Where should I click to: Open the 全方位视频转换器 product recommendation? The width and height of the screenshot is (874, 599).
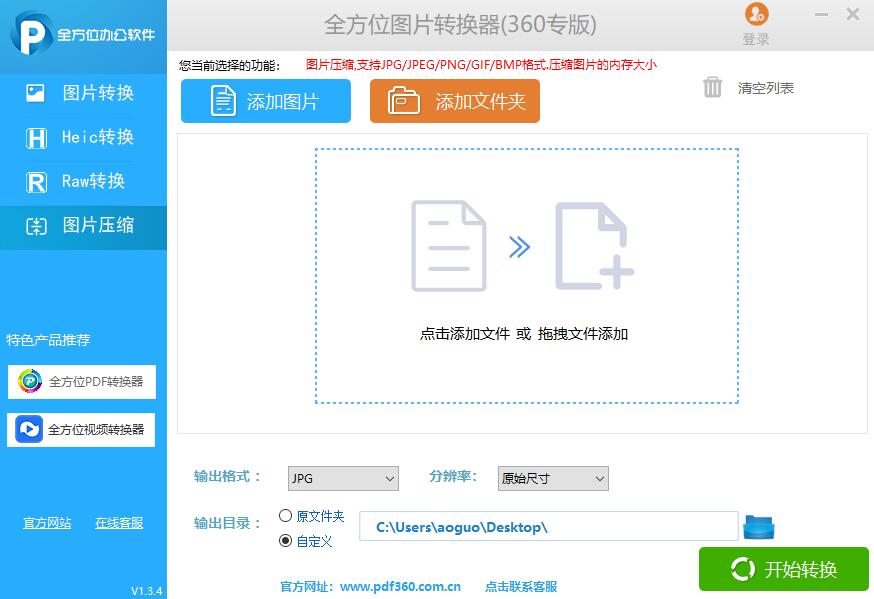81,430
